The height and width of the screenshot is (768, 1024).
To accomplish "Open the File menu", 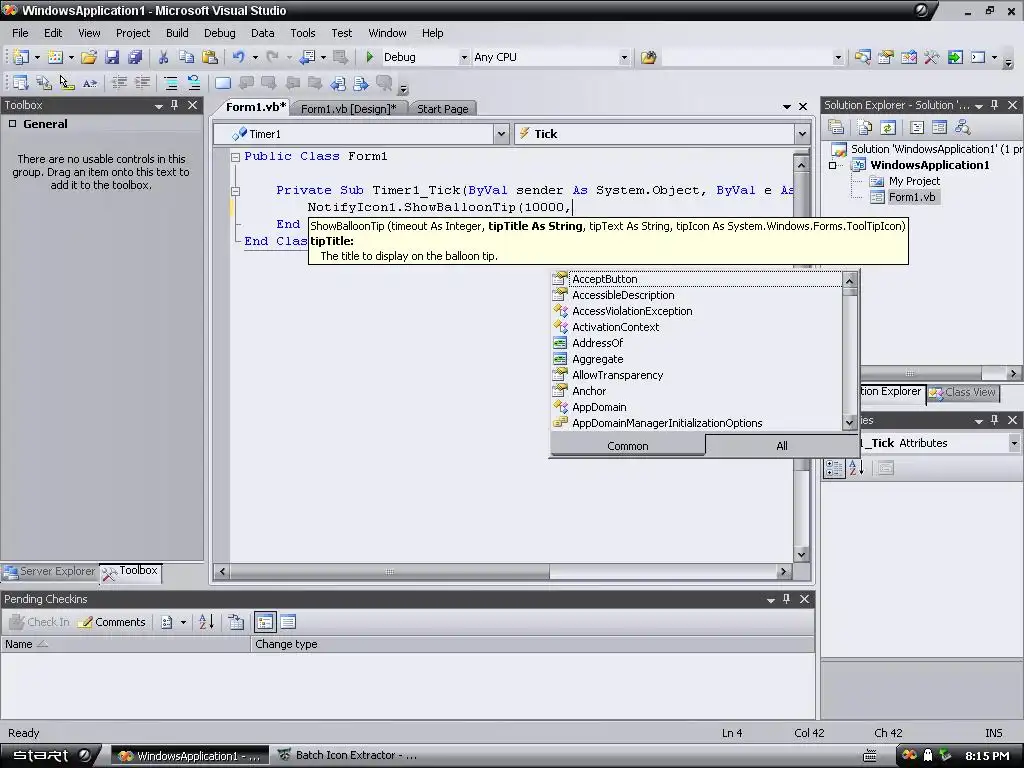I will (20, 33).
